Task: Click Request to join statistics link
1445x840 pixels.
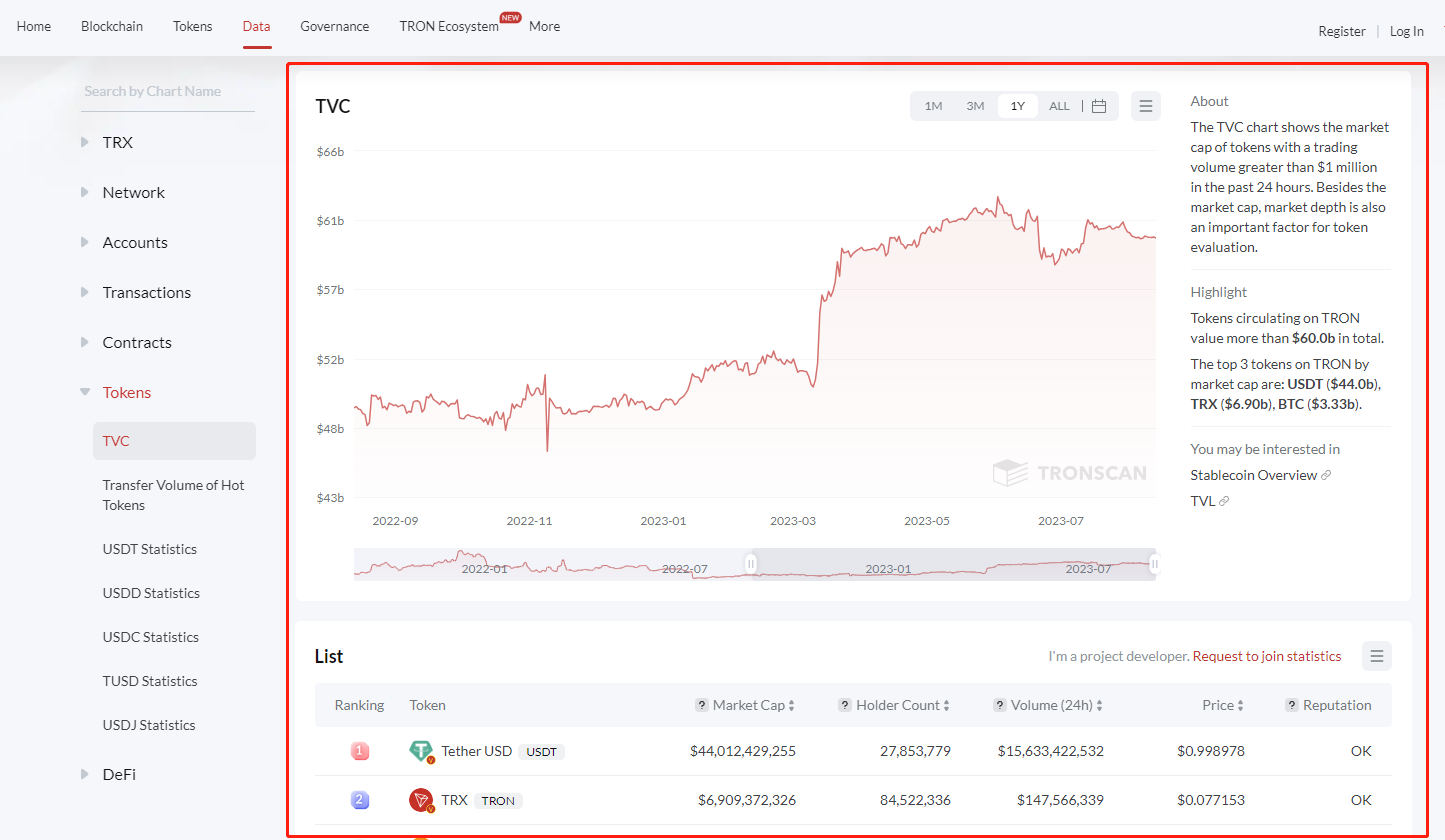Action: (x=1267, y=656)
